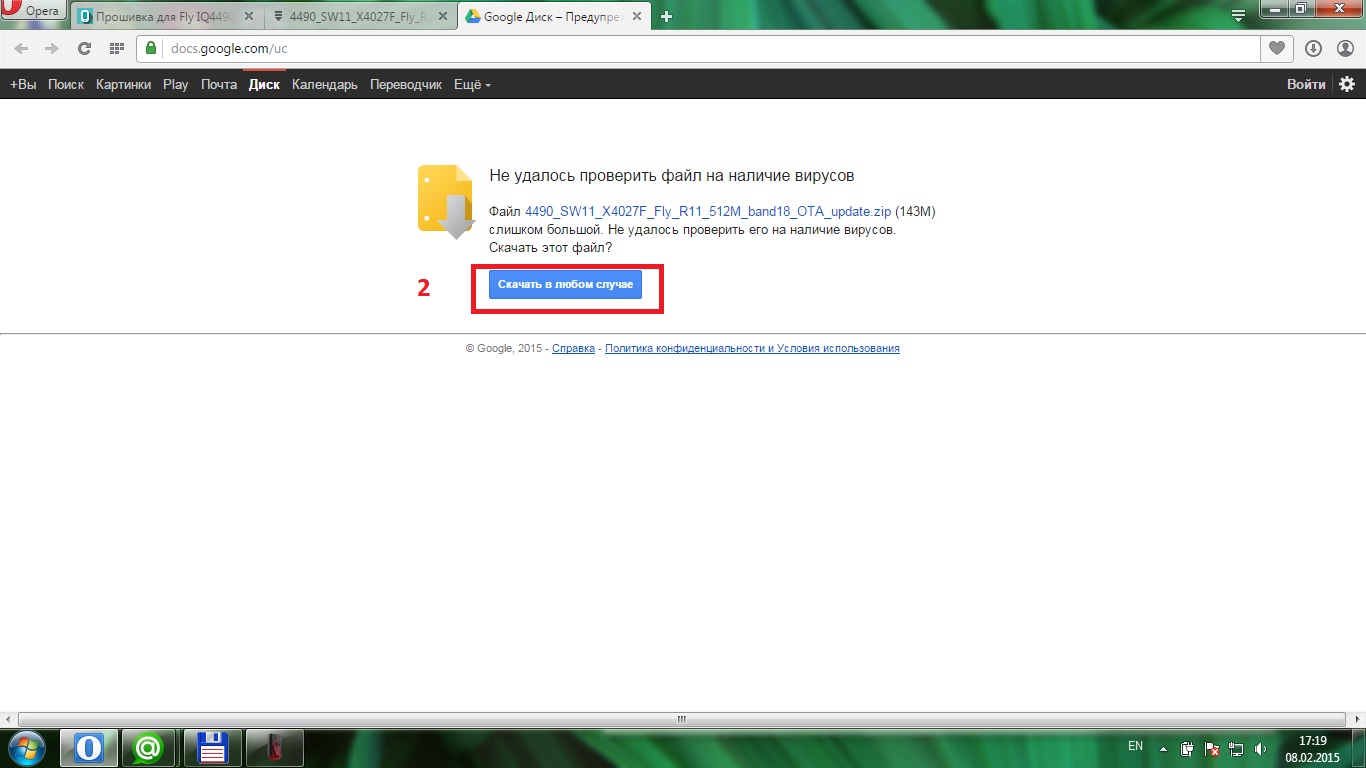The image size is (1366, 768).
Task: Click the new tab plus icon
Action: [667, 16]
